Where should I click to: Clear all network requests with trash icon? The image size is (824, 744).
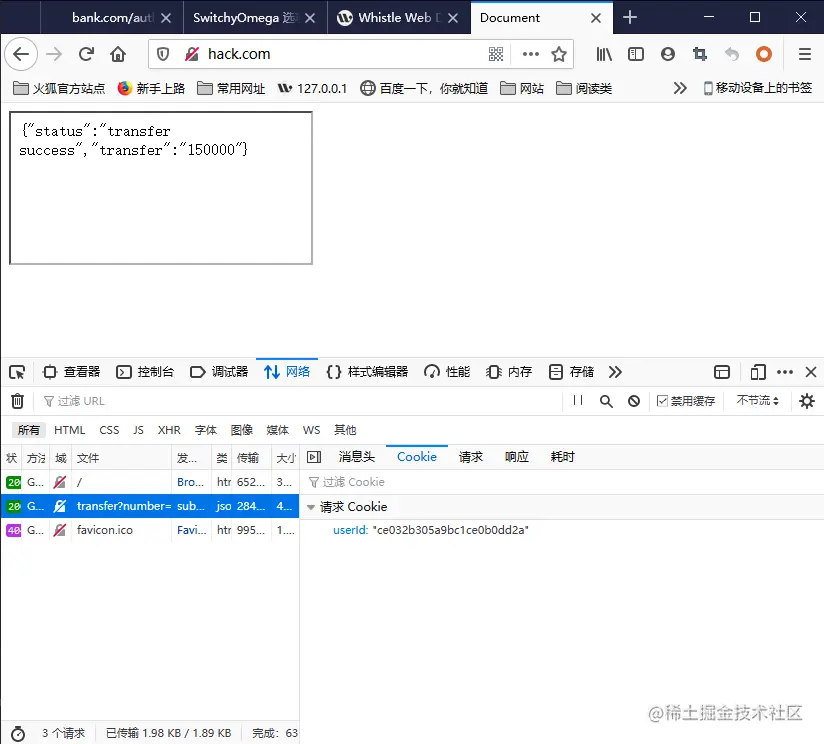tap(18, 400)
